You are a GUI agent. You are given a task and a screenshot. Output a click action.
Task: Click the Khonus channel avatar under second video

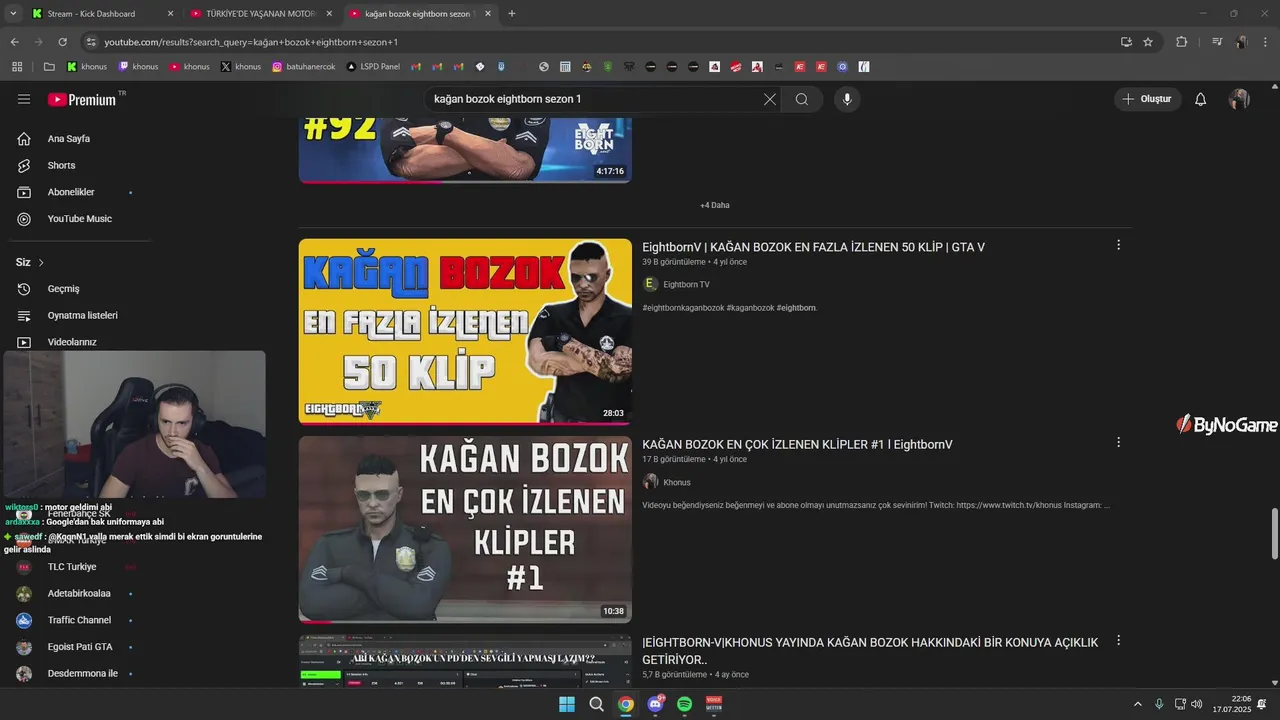(650, 482)
